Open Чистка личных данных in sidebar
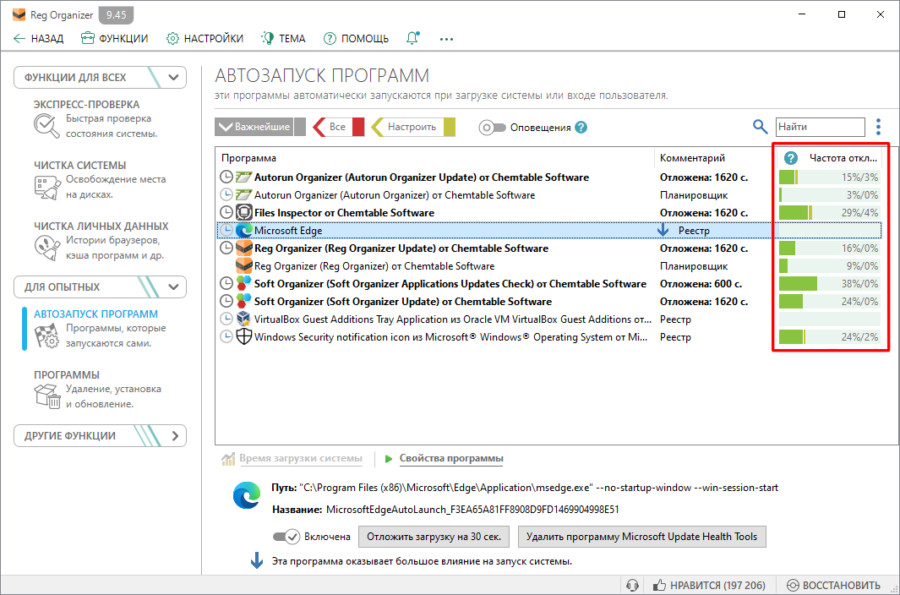Screen dimensions: 900x595 coord(100,241)
